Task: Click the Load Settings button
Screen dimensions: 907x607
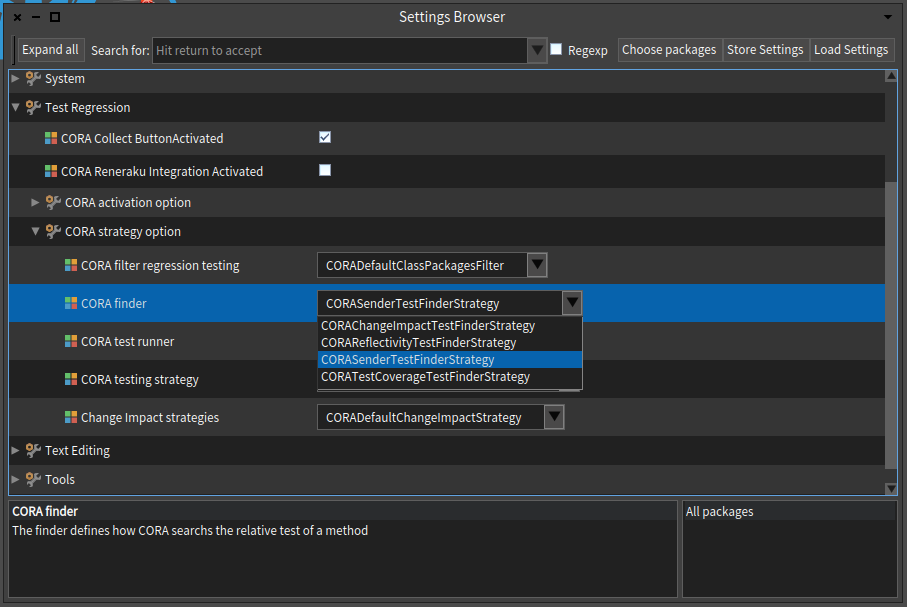Action: click(851, 50)
